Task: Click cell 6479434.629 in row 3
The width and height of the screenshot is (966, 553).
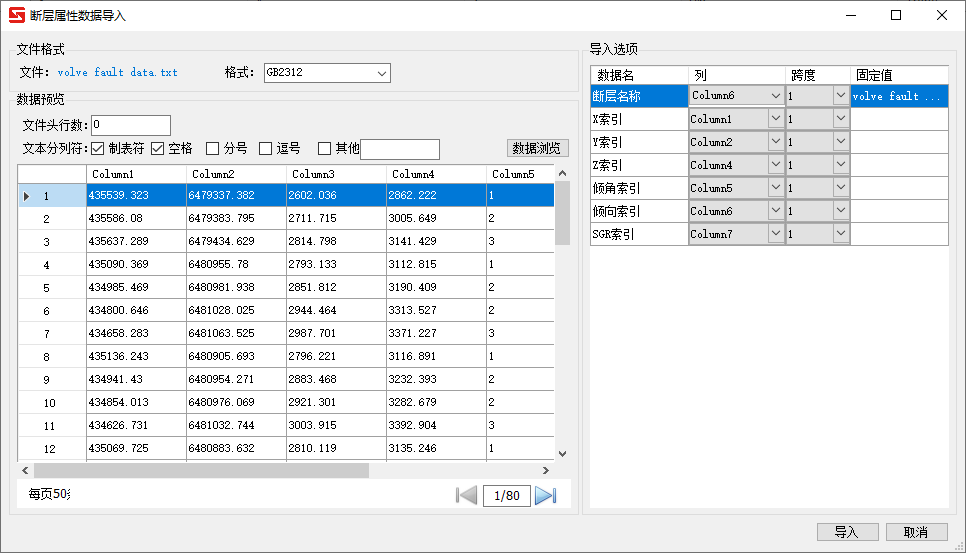Action: pos(236,241)
